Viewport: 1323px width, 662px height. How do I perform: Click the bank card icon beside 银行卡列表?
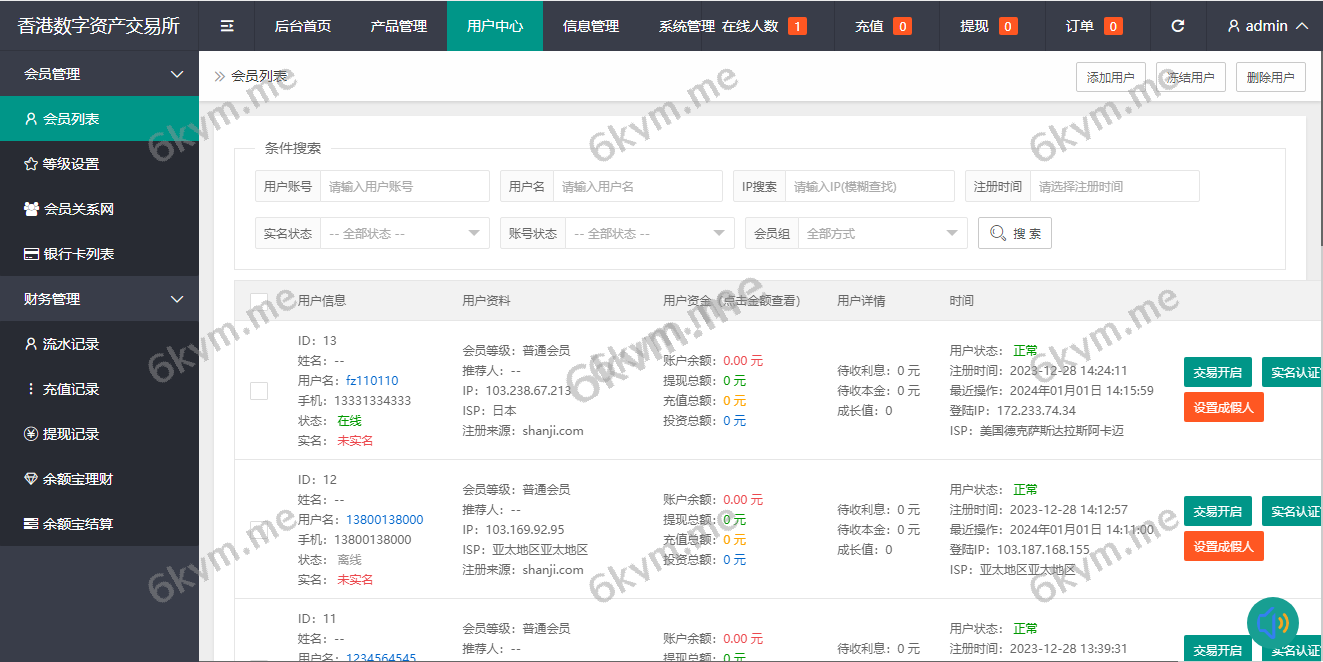30,254
